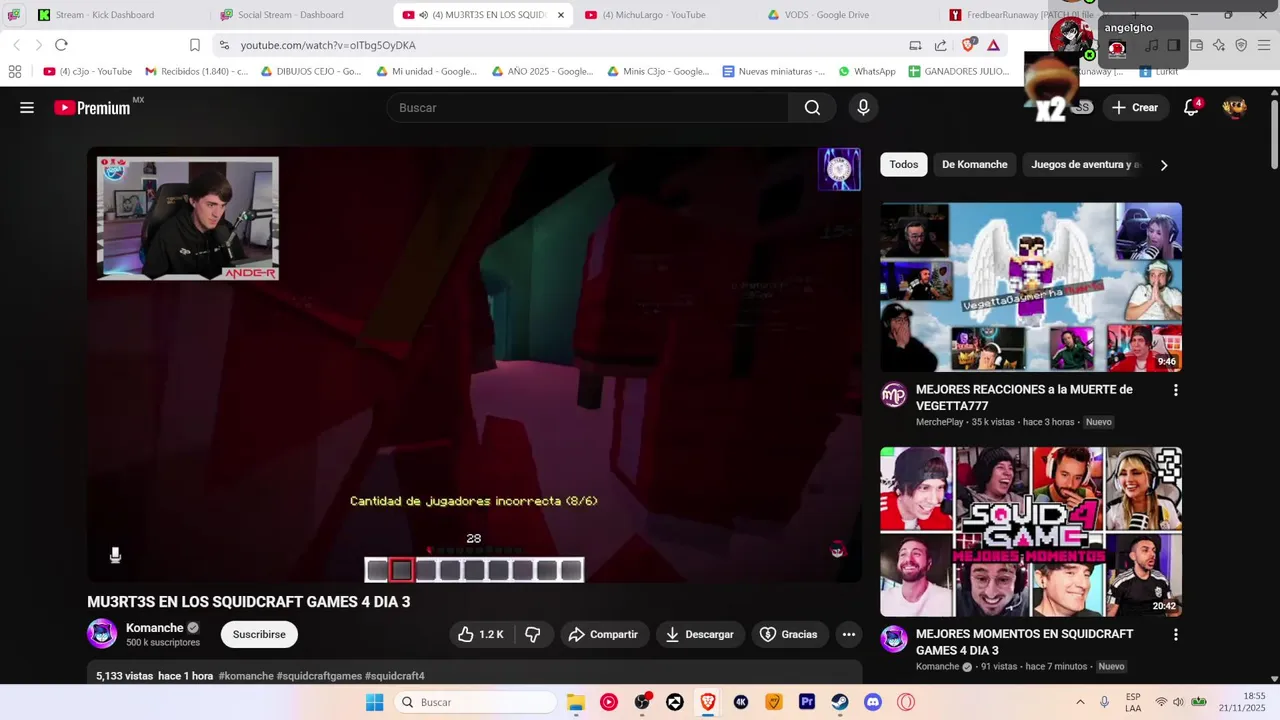Switch to Stream - Kick Dashboard tab
The height and width of the screenshot is (720, 1280).
coord(105,15)
